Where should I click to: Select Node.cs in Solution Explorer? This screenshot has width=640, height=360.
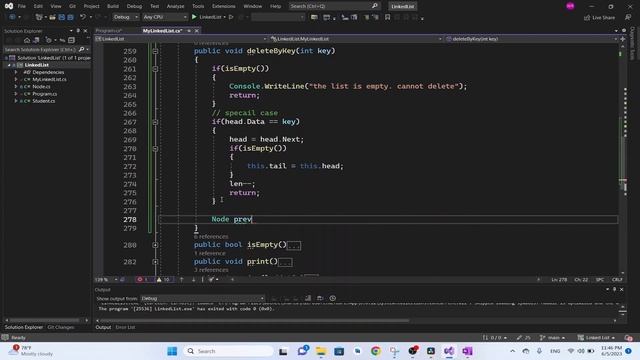pos(41,87)
